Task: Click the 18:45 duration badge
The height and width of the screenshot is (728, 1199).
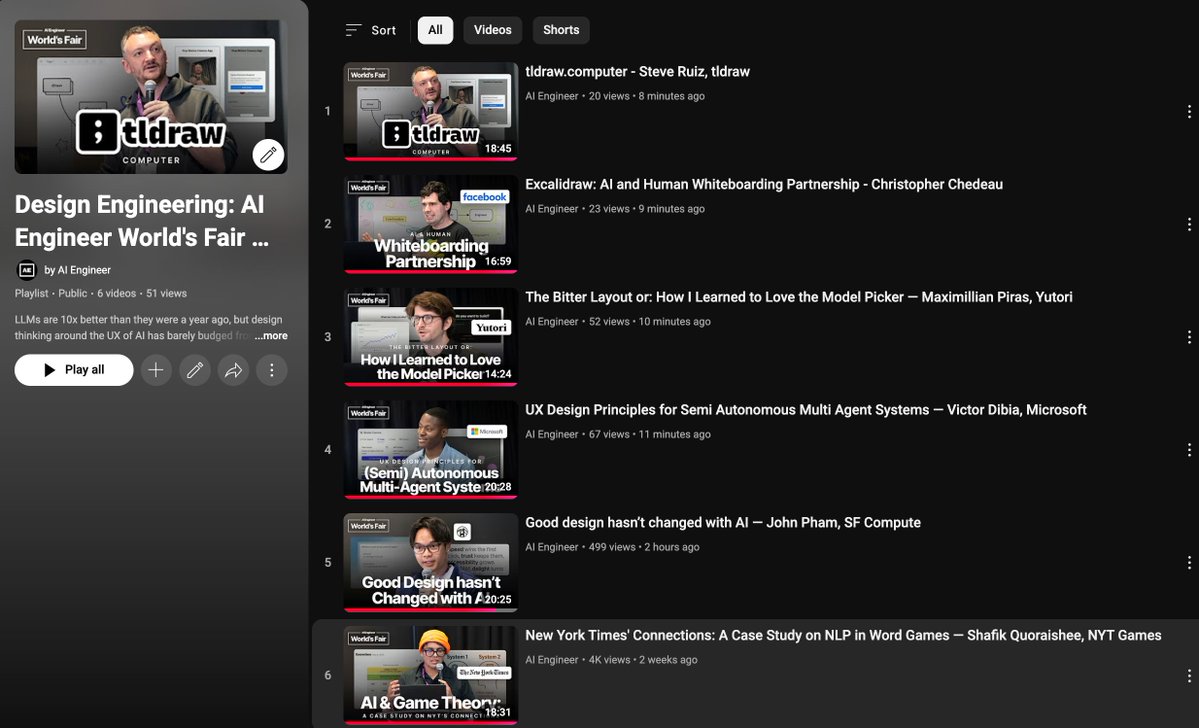Action: click(x=499, y=148)
